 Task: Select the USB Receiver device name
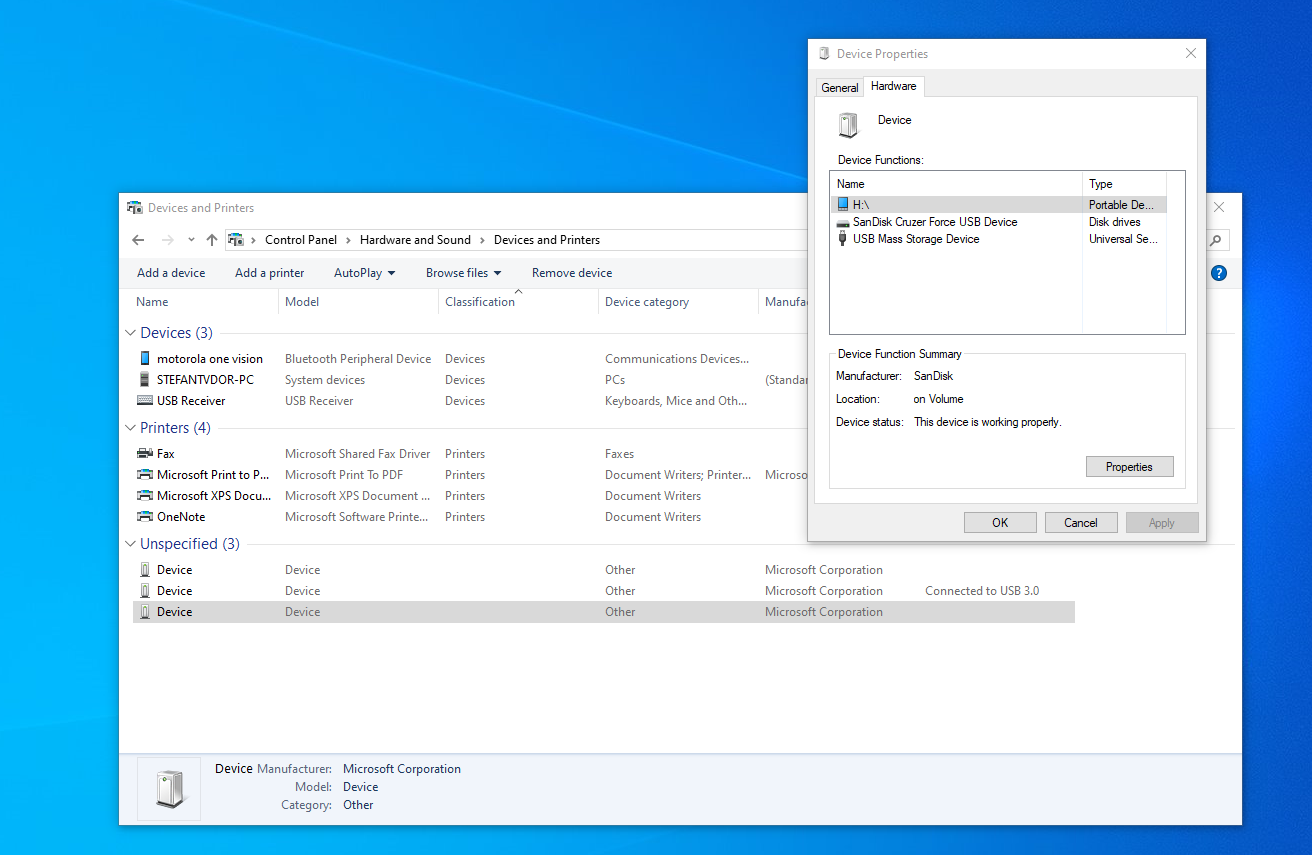click(x=191, y=400)
